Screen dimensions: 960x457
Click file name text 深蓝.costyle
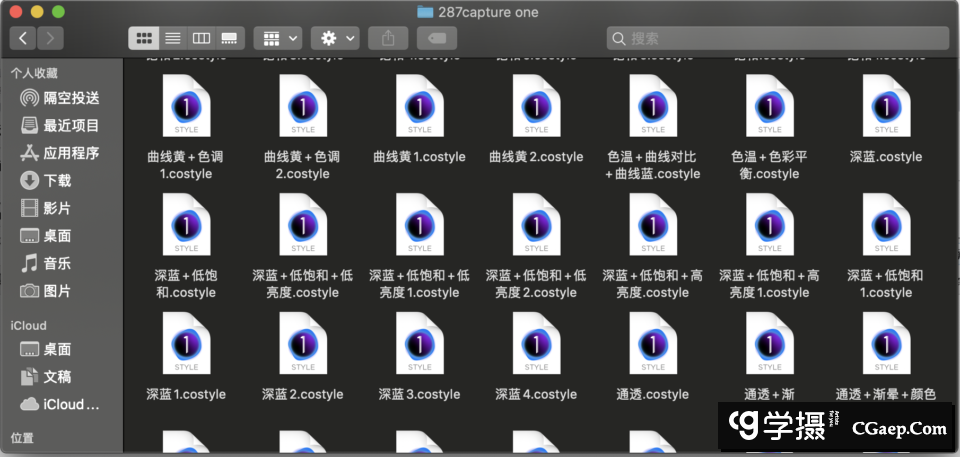point(886,157)
